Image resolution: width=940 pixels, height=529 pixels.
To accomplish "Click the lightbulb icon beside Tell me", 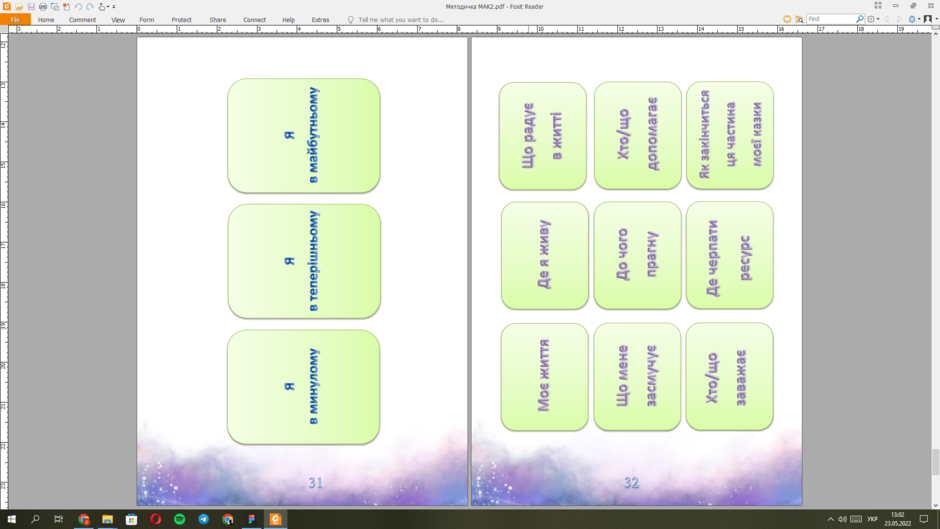I will tap(351, 20).
